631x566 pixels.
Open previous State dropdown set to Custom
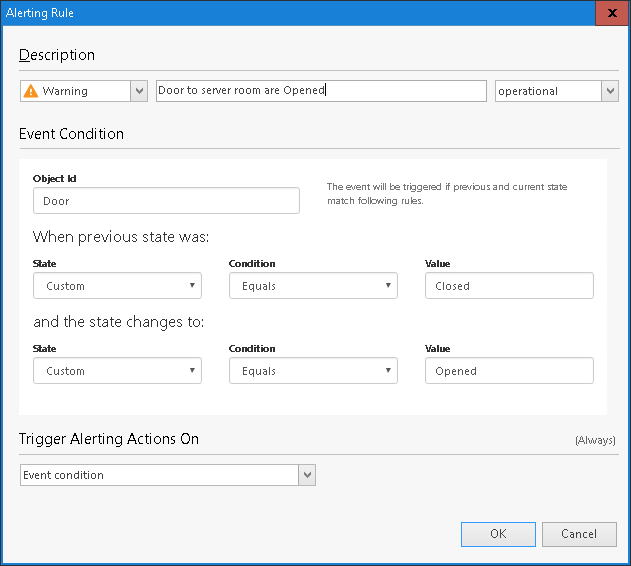tap(117, 286)
